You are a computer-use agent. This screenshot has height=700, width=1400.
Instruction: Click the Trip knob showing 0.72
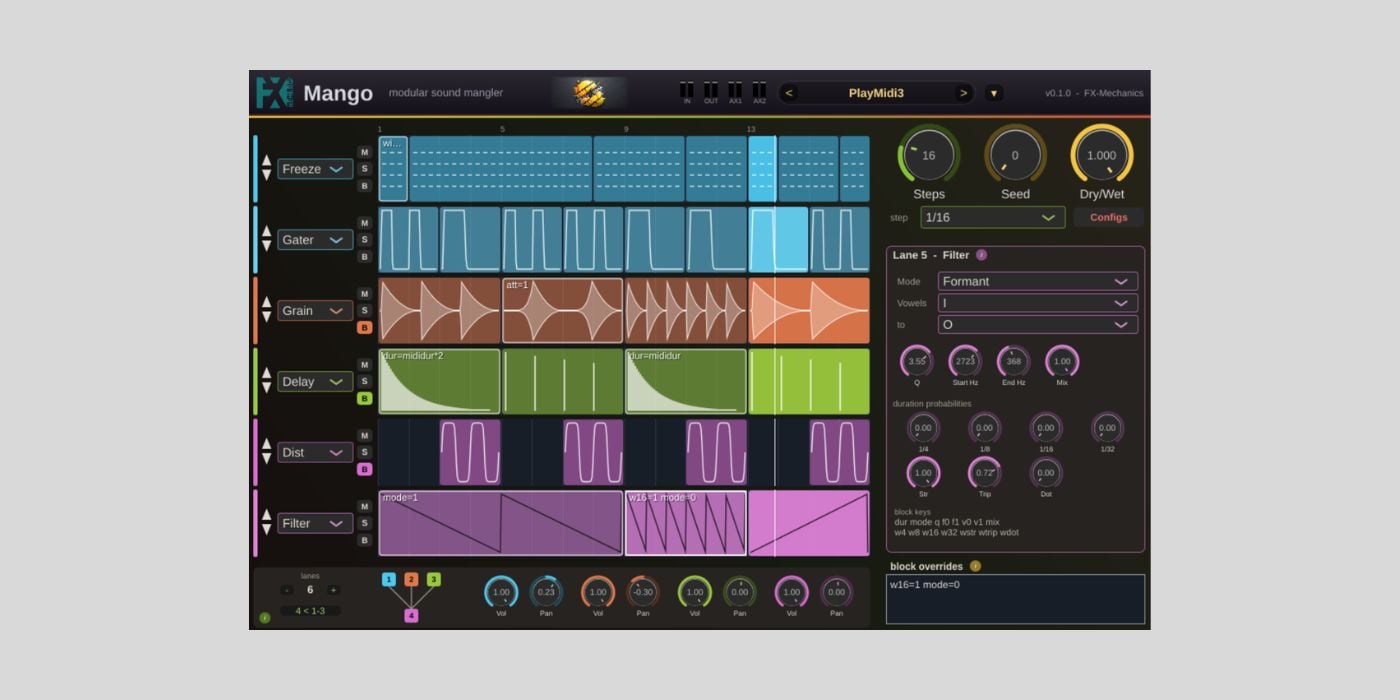click(x=985, y=472)
